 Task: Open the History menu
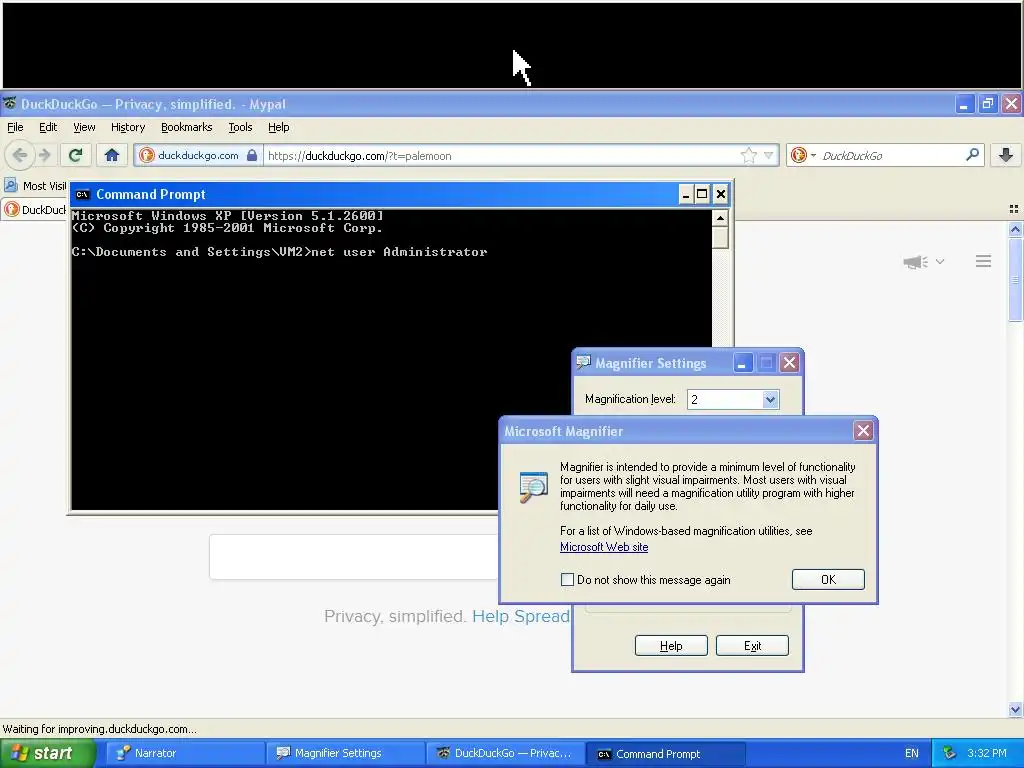click(127, 127)
